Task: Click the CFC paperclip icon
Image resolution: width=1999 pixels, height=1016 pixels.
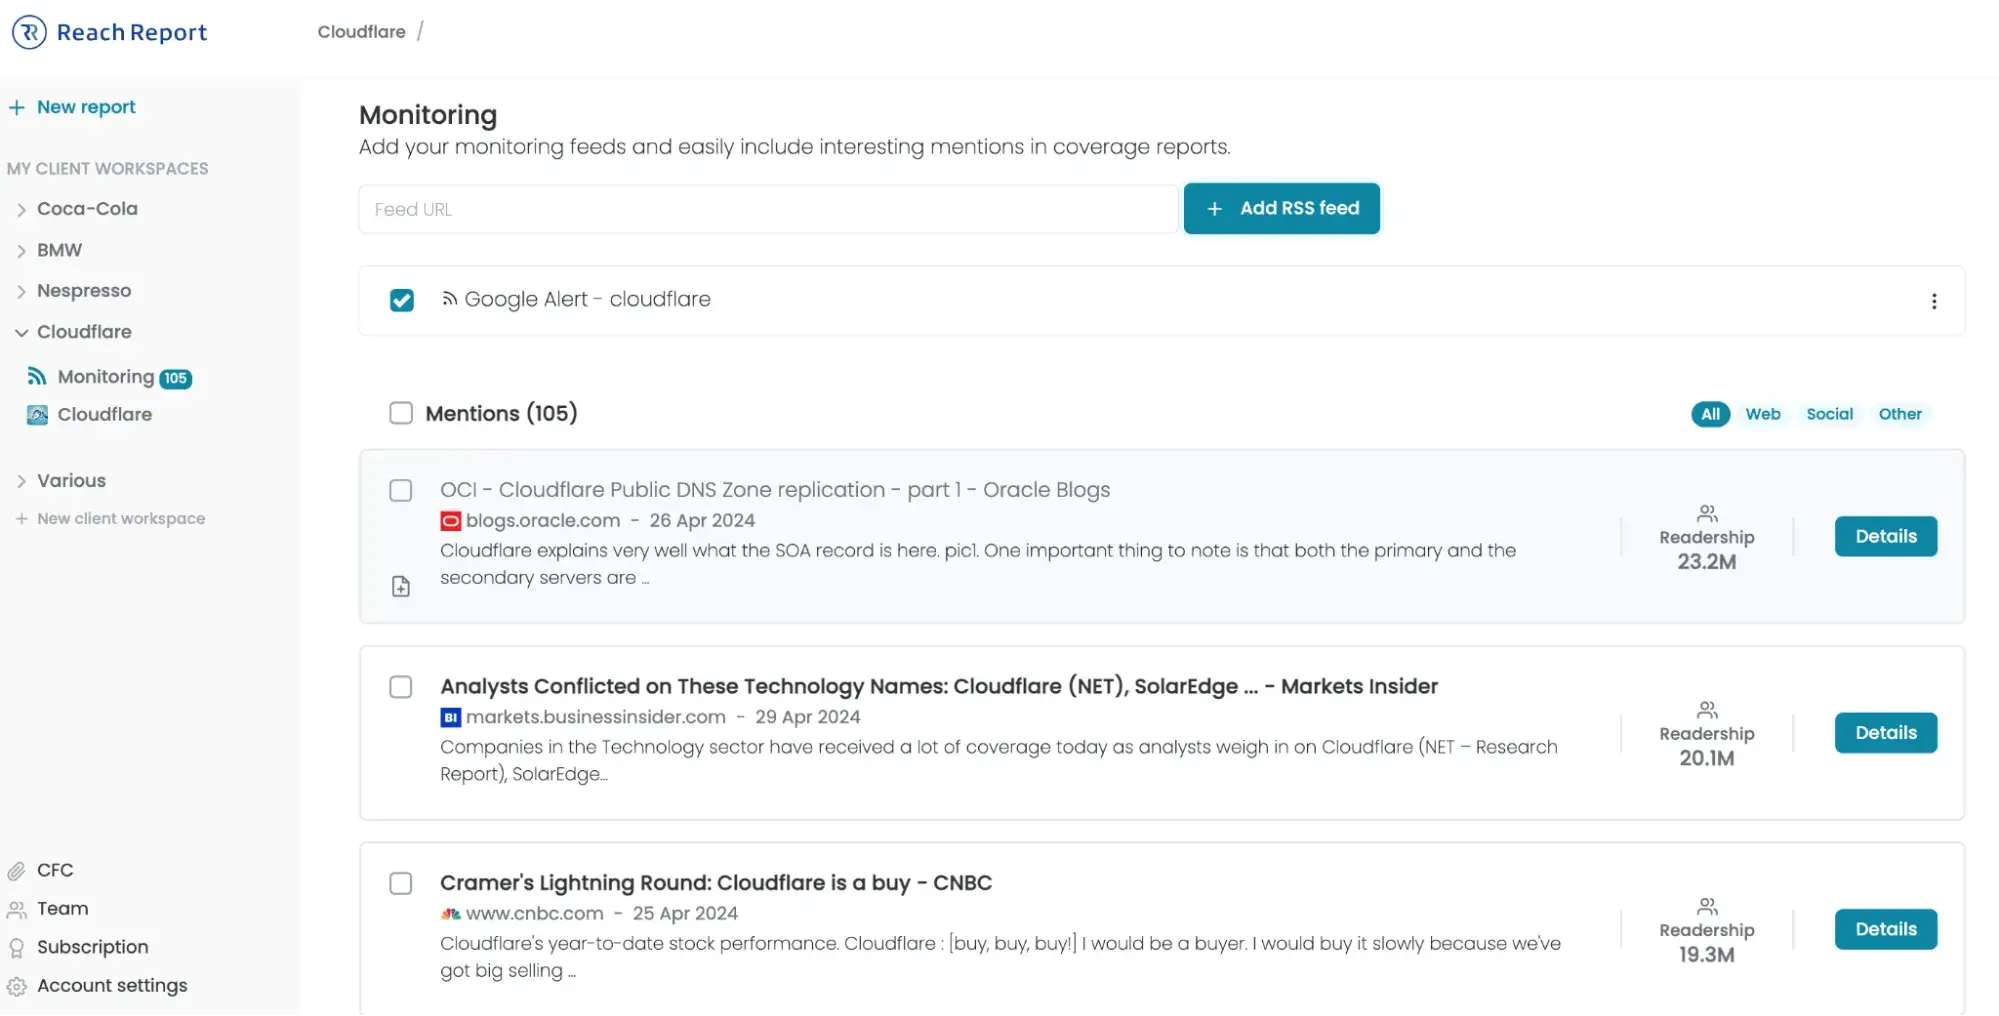Action: tap(17, 871)
